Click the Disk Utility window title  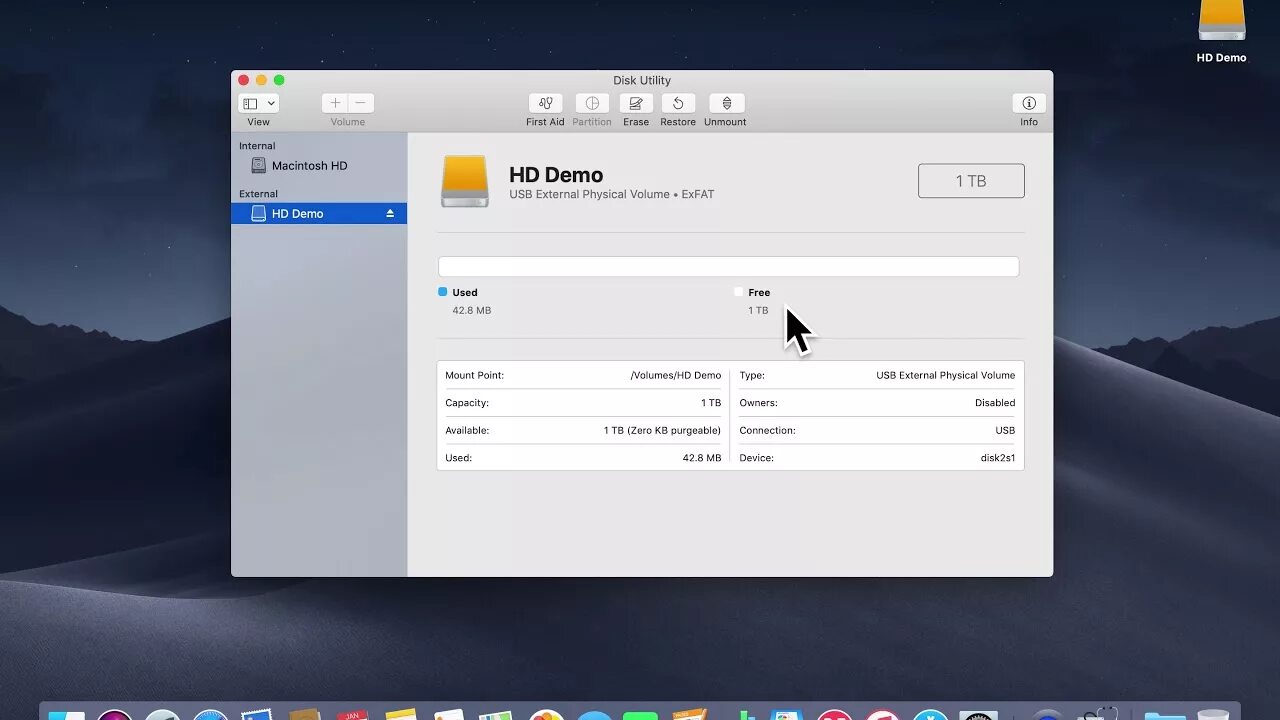tap(642, 80)
